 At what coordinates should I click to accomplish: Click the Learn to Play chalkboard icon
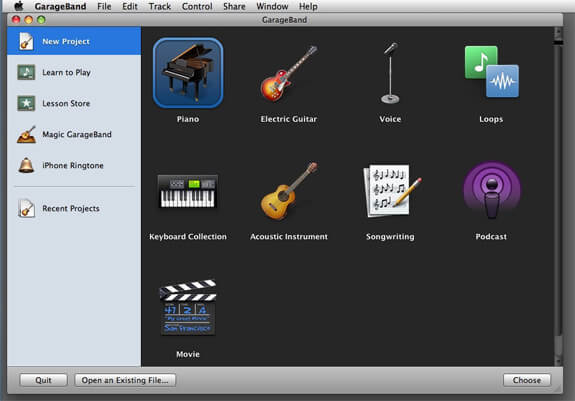pos(26,72)
